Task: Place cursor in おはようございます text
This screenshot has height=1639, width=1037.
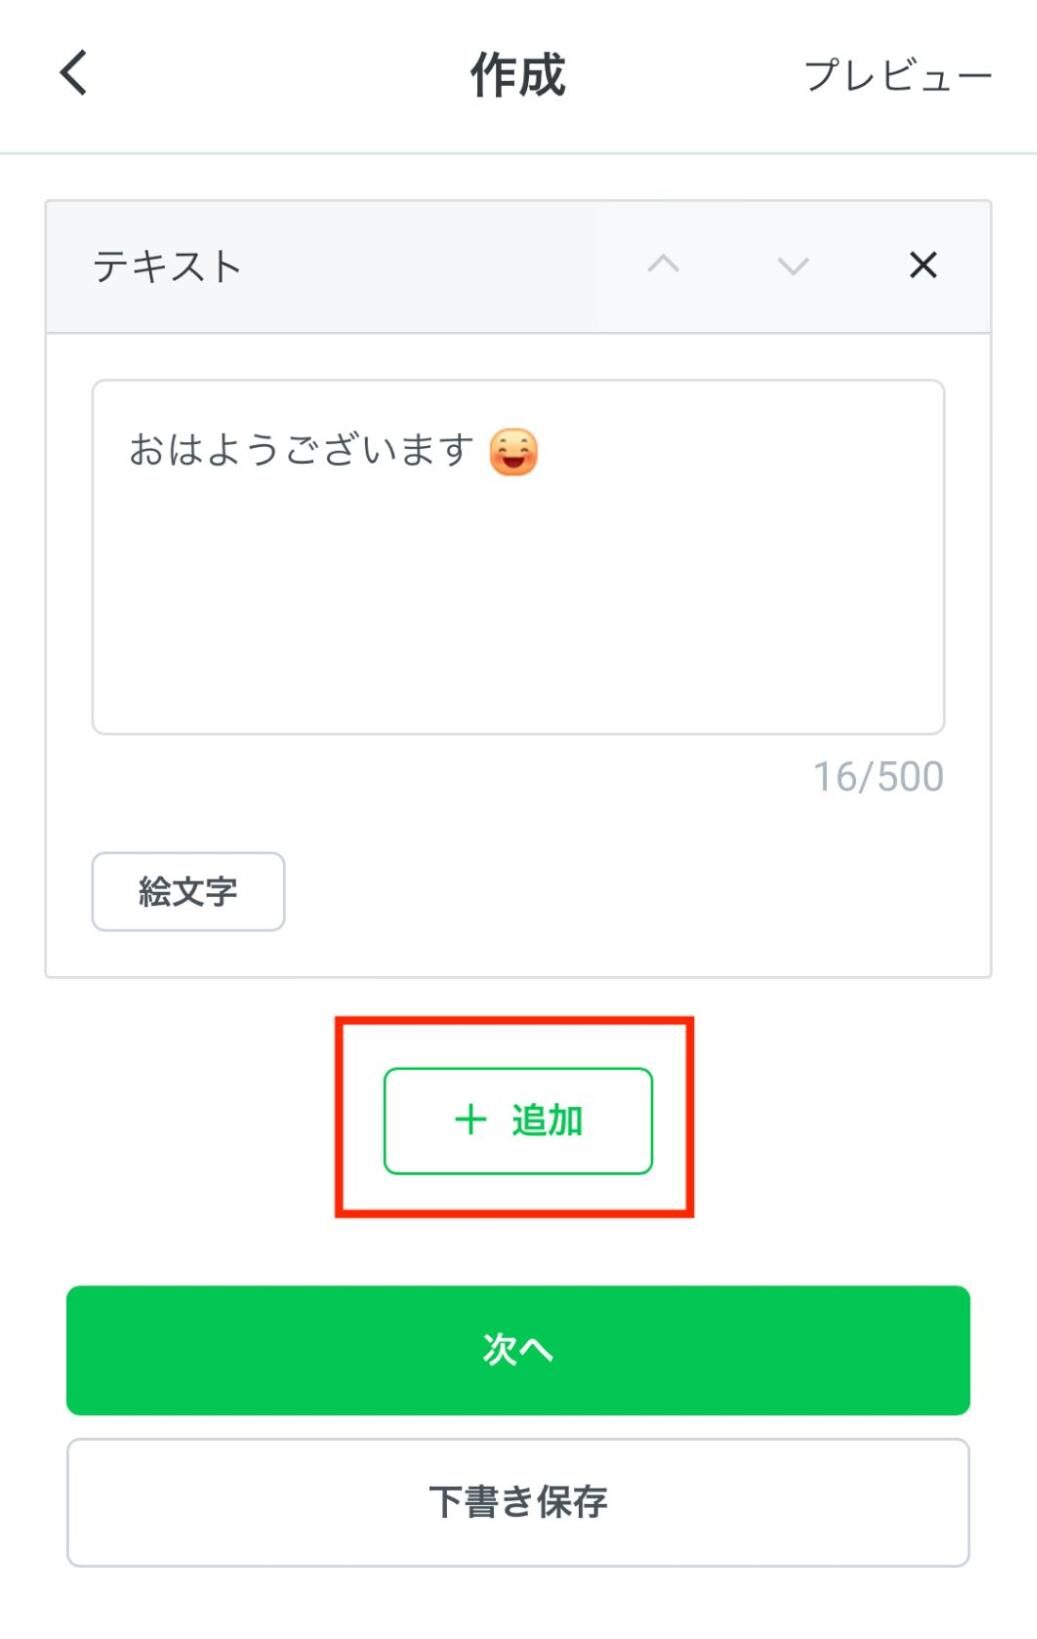Action: click(301, 450)
